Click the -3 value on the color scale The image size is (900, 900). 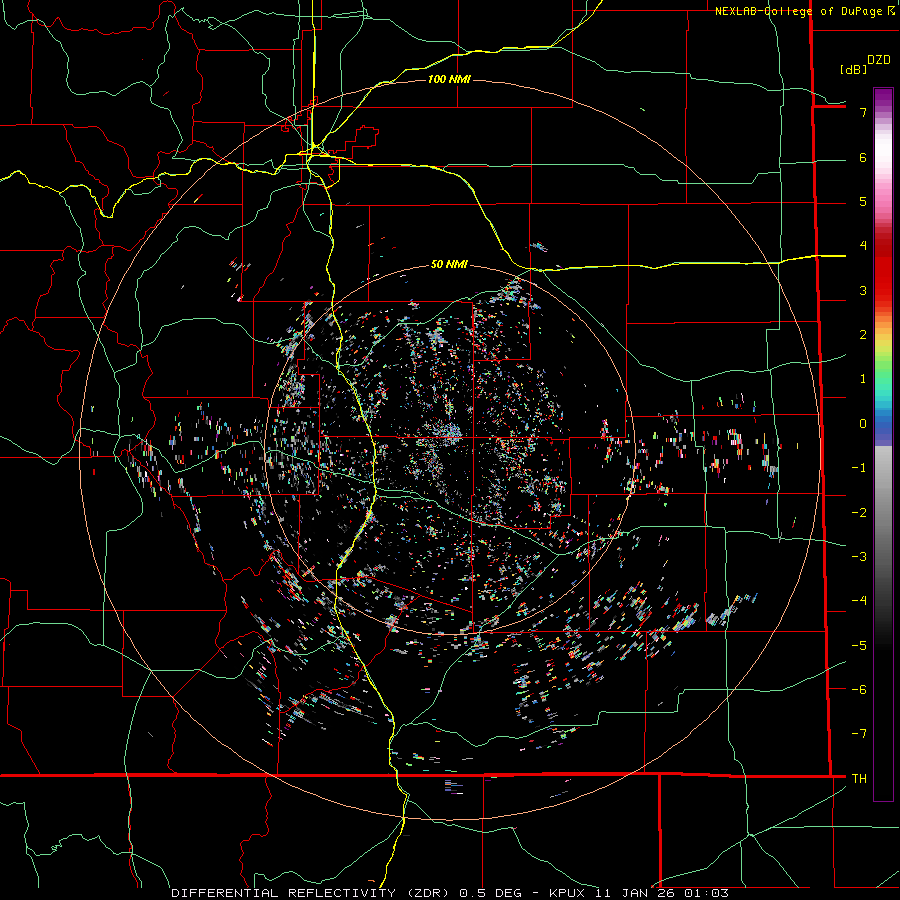[x=859, y=557]
